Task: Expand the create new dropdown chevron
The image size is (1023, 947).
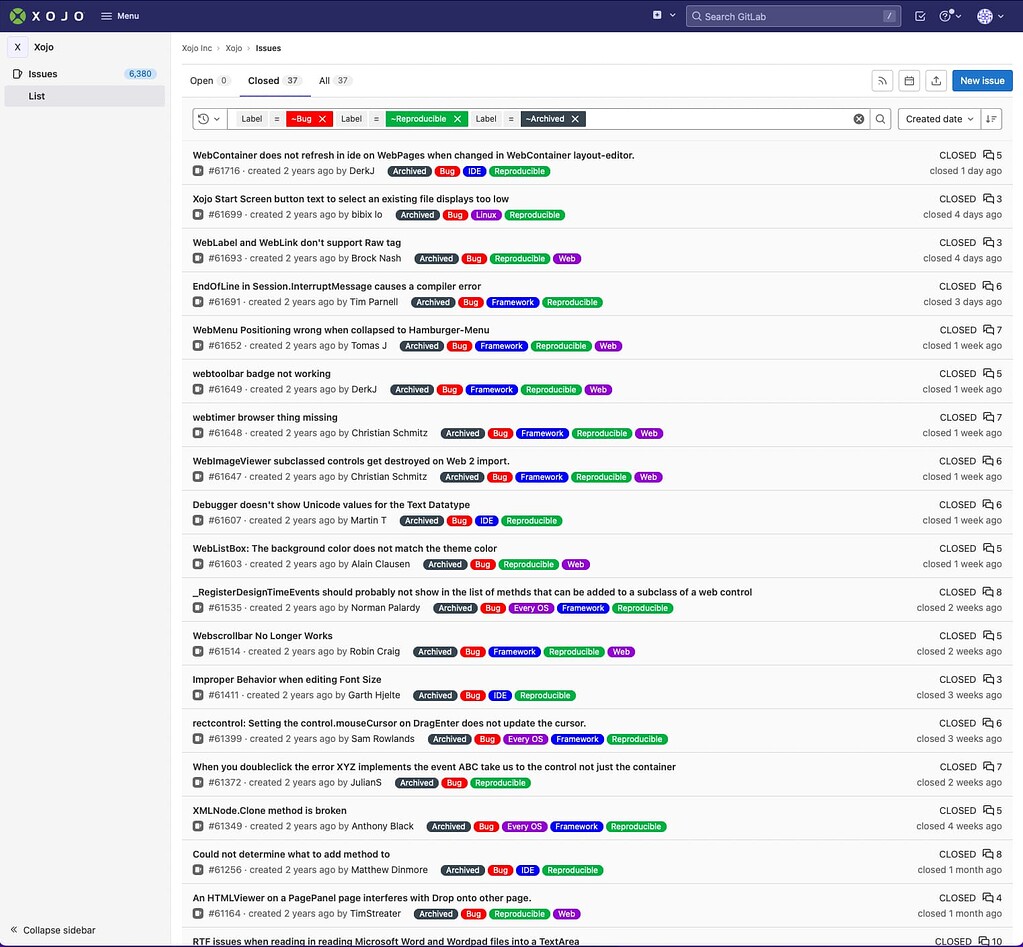Action: point(673,15)
